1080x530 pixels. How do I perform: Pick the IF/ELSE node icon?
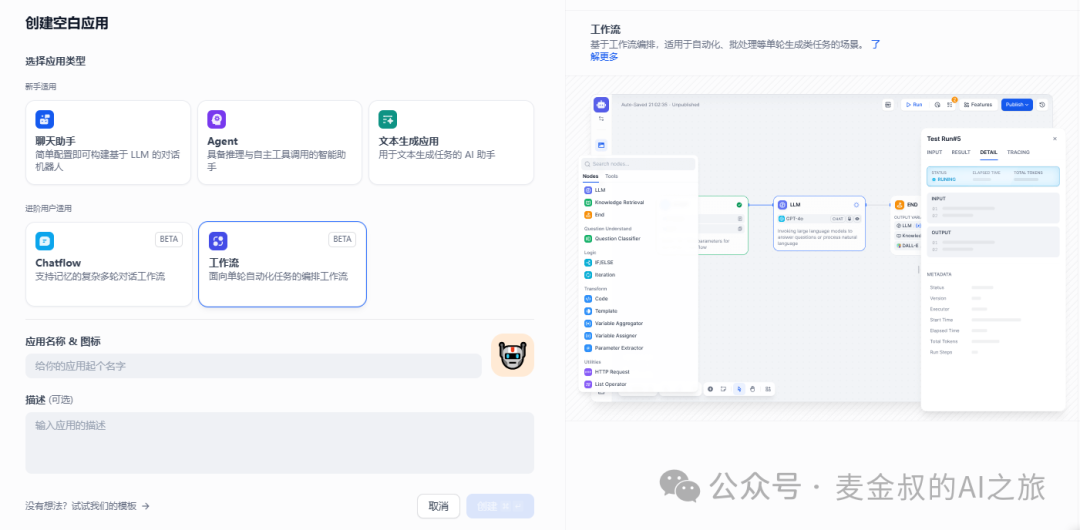(x=588, y=263)
